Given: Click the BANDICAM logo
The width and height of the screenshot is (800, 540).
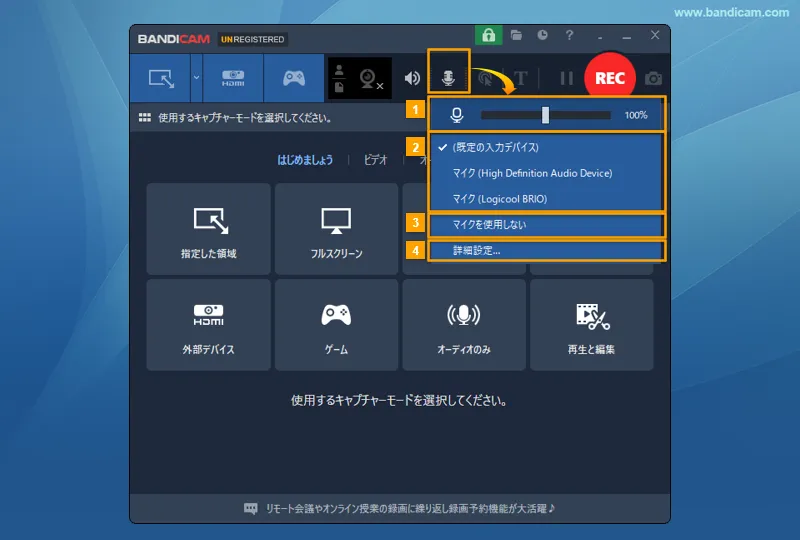Looking at the screenshot, I should click(173, 39).
